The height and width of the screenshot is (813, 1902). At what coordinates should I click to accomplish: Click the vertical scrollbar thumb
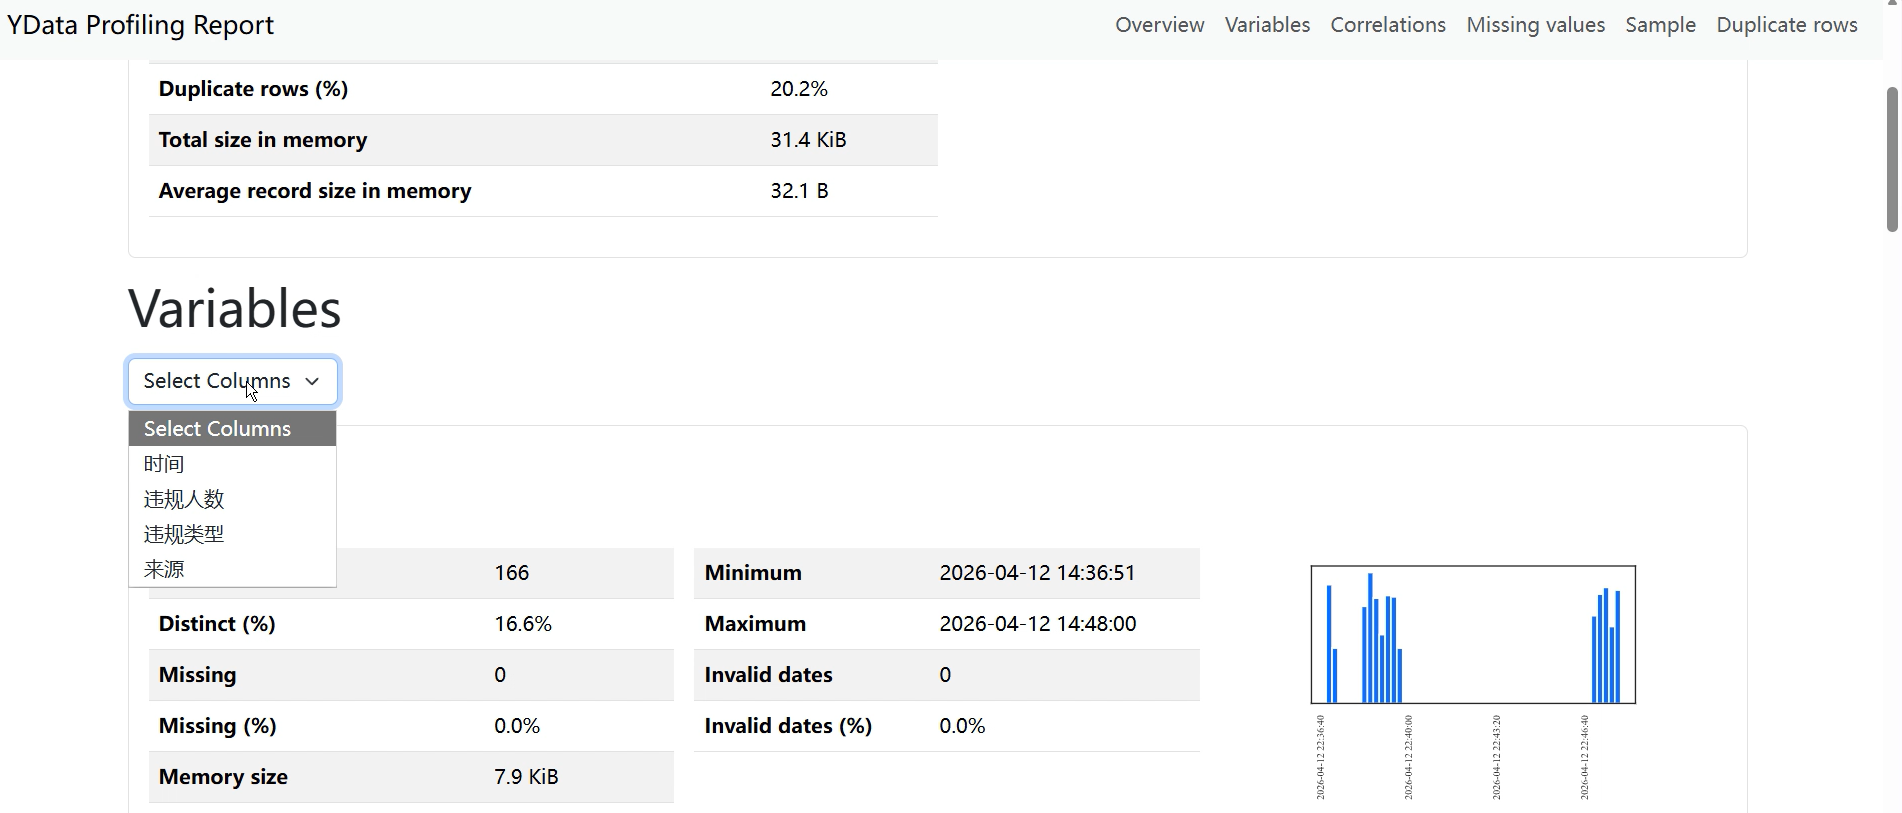point(1891,160)
